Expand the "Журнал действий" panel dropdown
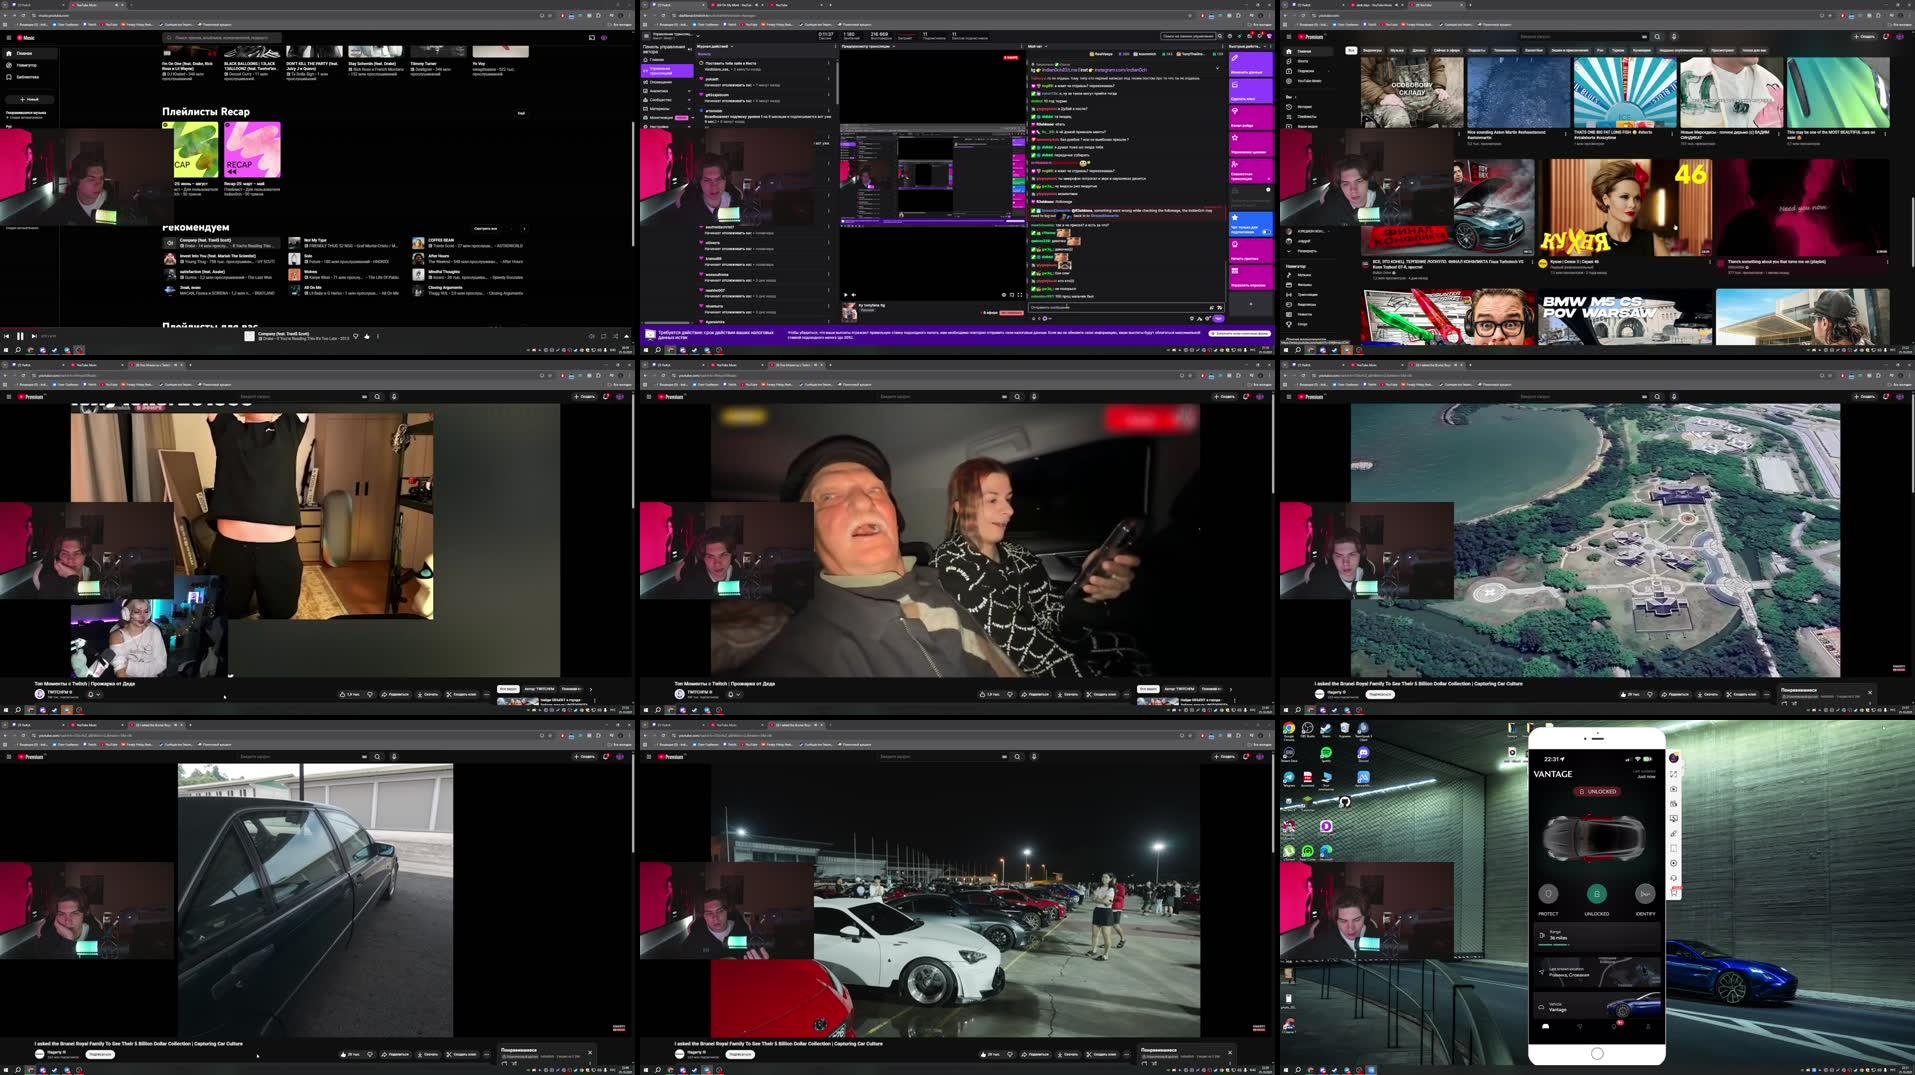 (716, 46)
